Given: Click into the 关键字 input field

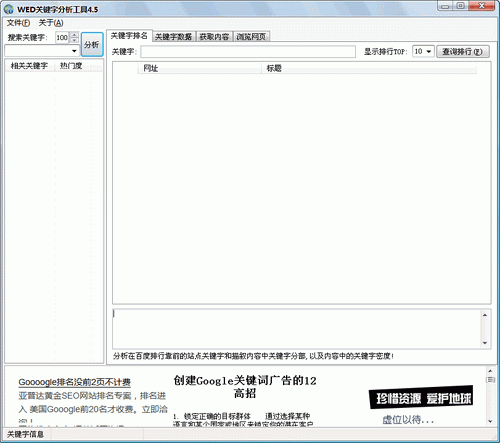Looking at the screenshot, I should coord(248,52).
